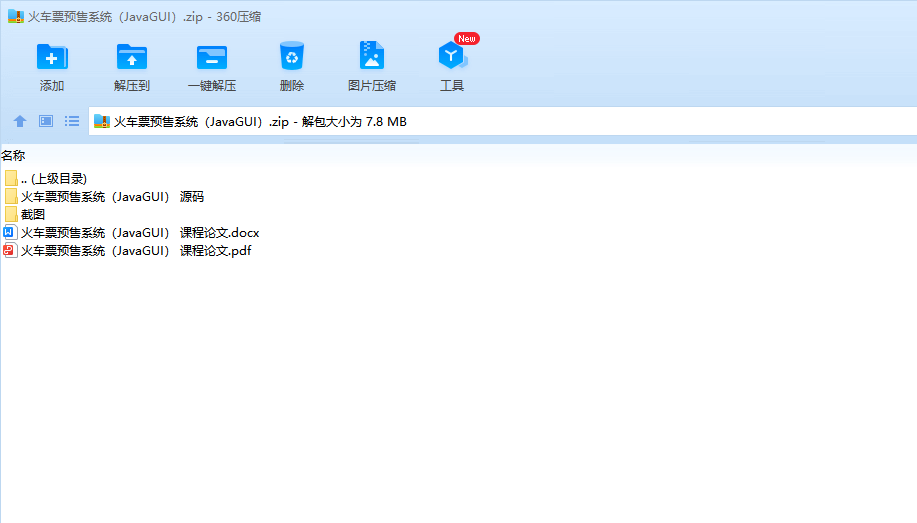Click the 一键解压 one-click extract icon
The width and height of the screenshot is (917, 523).
pyautogui.click(x=212, y=57)
